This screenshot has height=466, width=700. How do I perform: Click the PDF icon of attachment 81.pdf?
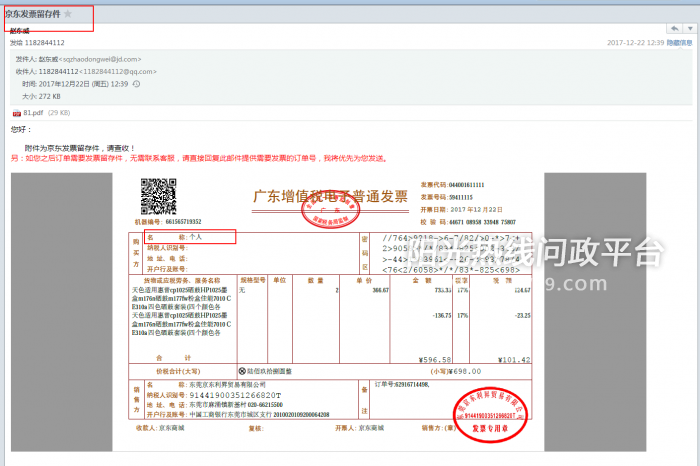(17, 113)
